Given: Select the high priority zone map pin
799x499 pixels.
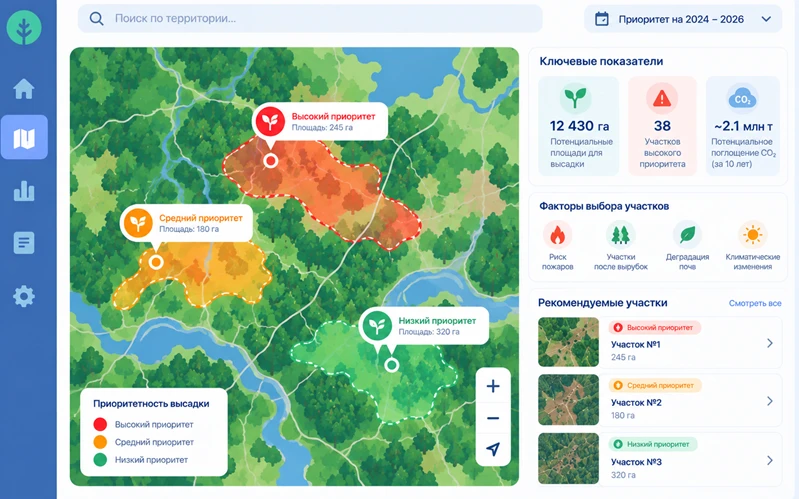Looking at the screenshot, I should click(x=271, y=161).
